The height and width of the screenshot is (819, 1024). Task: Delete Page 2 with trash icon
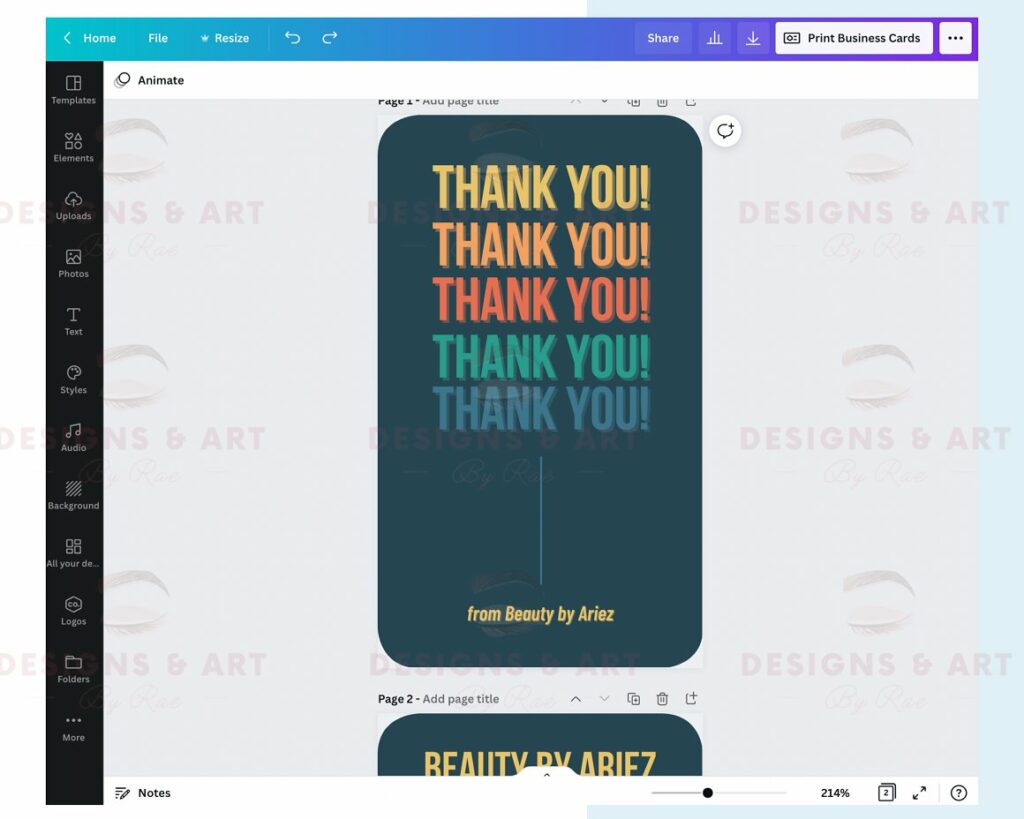(x=661, y=699)
